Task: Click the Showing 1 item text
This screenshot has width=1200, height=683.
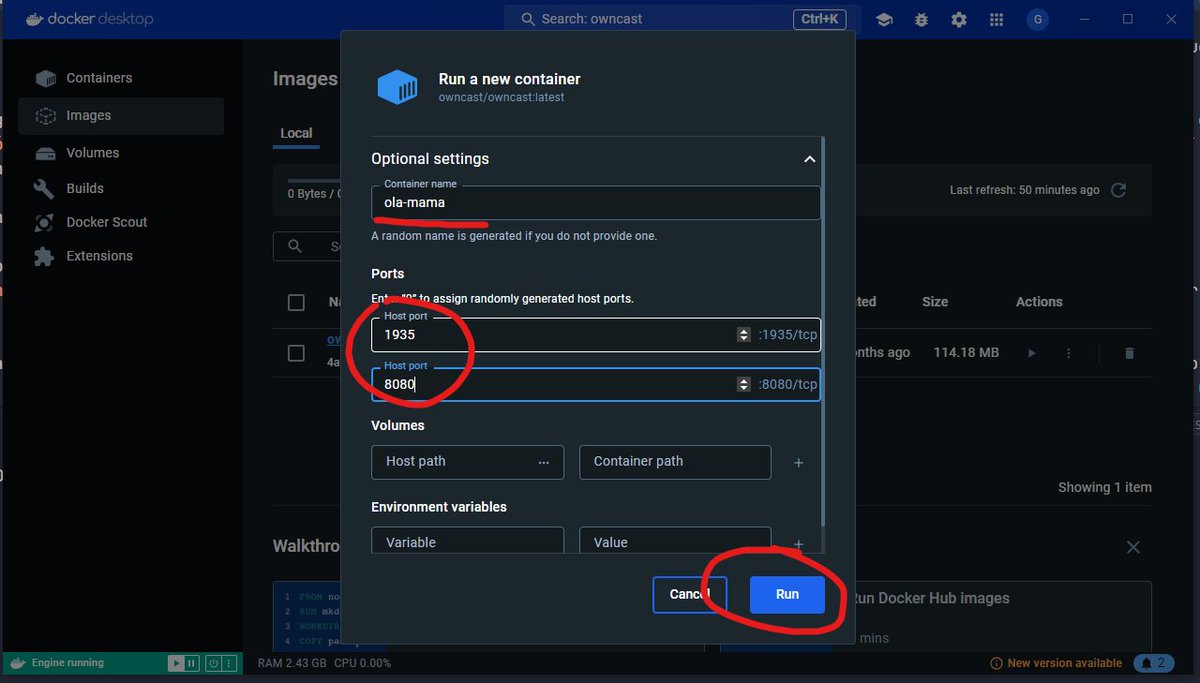Action: 1105,488
